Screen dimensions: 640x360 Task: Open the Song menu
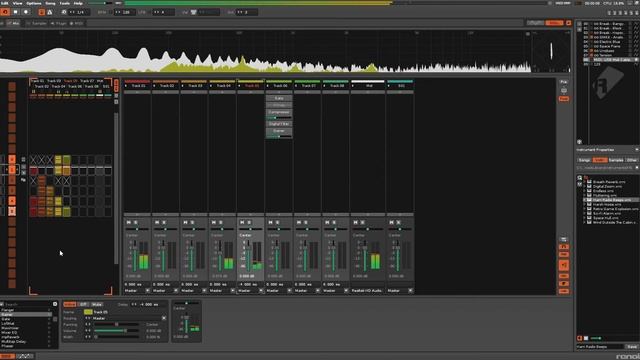point(50,3)
